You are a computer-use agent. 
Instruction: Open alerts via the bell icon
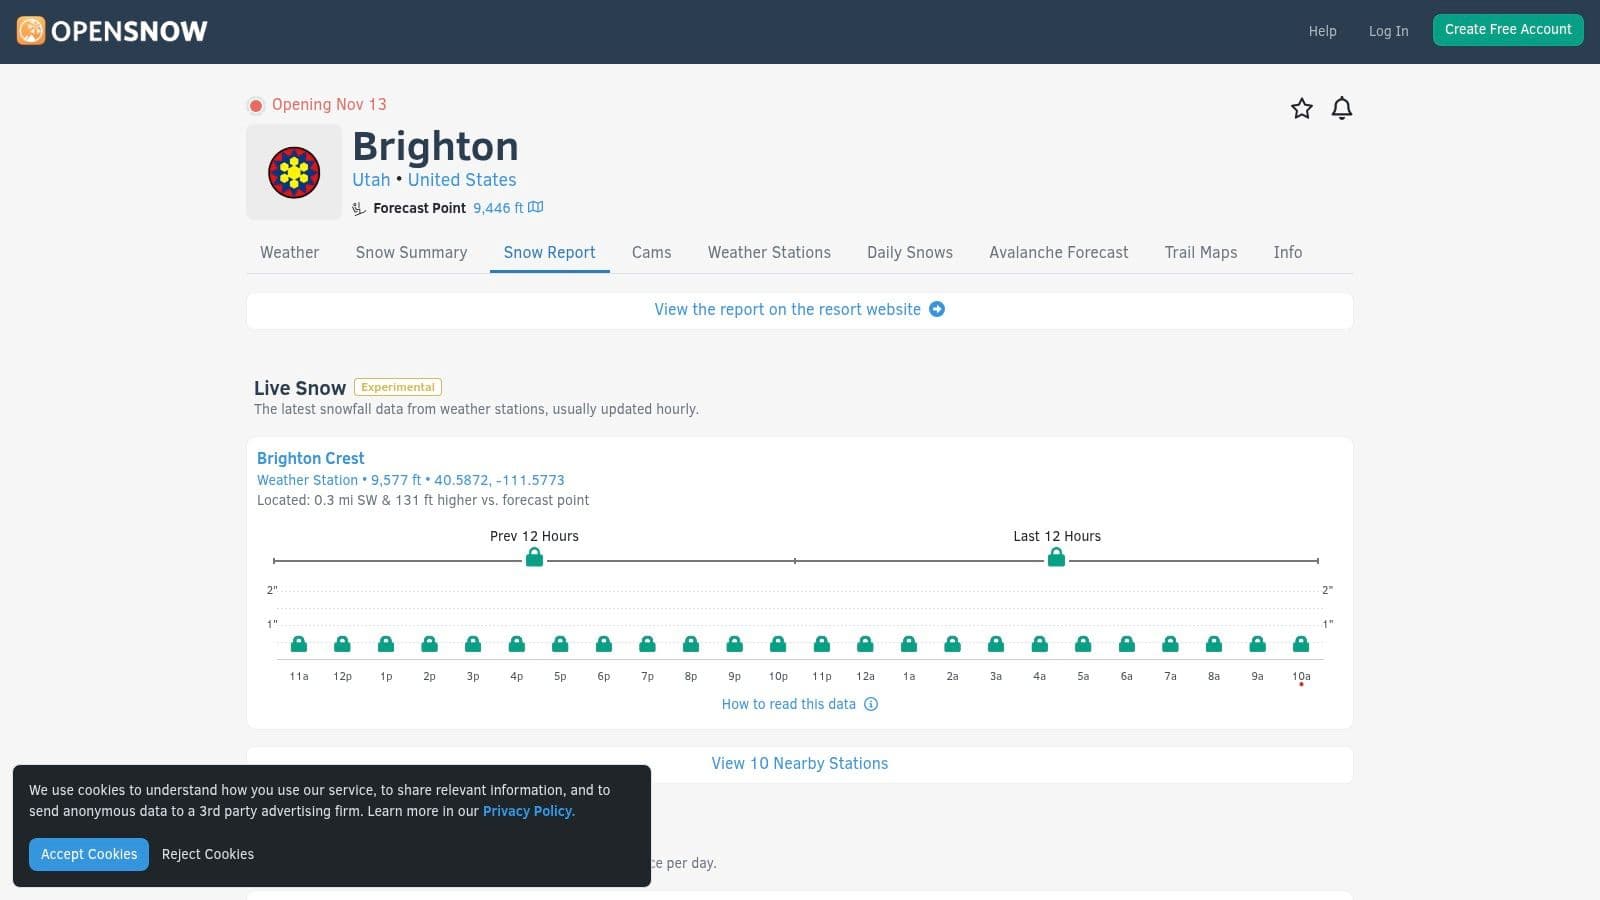pos(1342,109)
